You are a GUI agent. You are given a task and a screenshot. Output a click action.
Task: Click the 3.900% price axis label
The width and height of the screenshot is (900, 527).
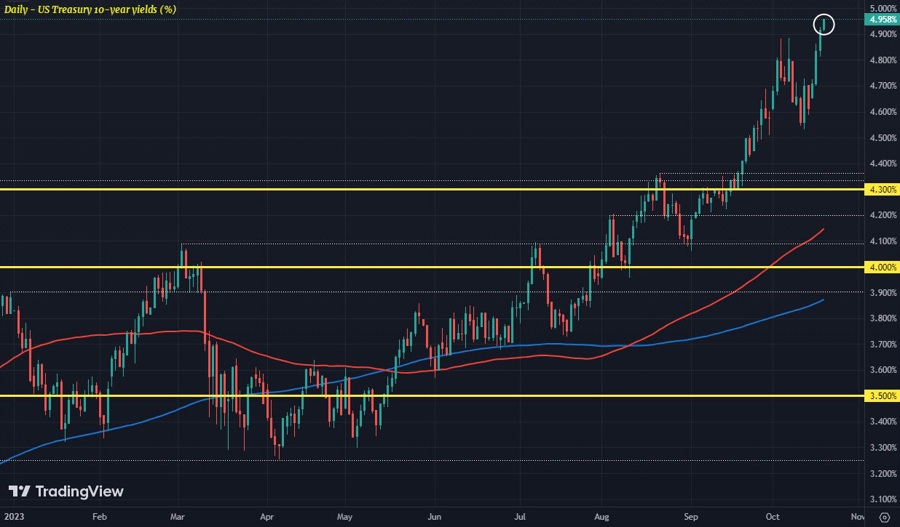883,293
